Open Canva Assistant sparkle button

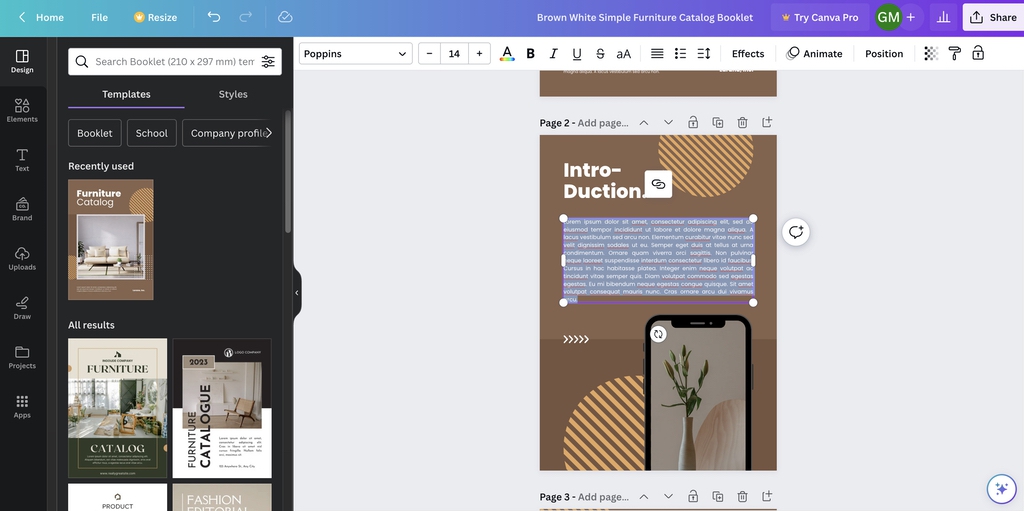[1000, 488]
